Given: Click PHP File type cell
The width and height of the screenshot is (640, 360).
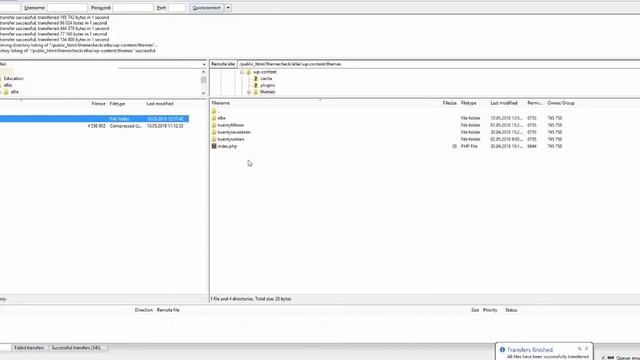Looking at the screenshot, I should [469, 146].
